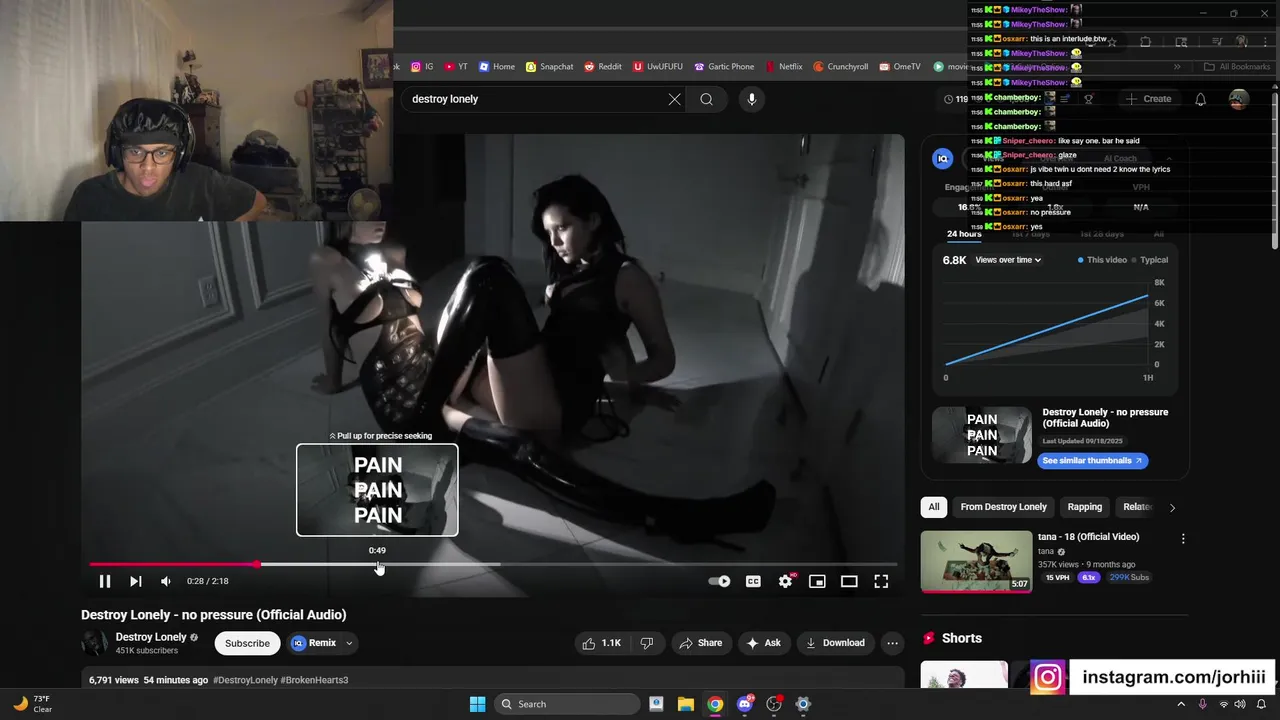Viewport: 1280px width, 720px height.
Task: Show hidden system tray icons chevron
Action: [x=1180, y=704]
